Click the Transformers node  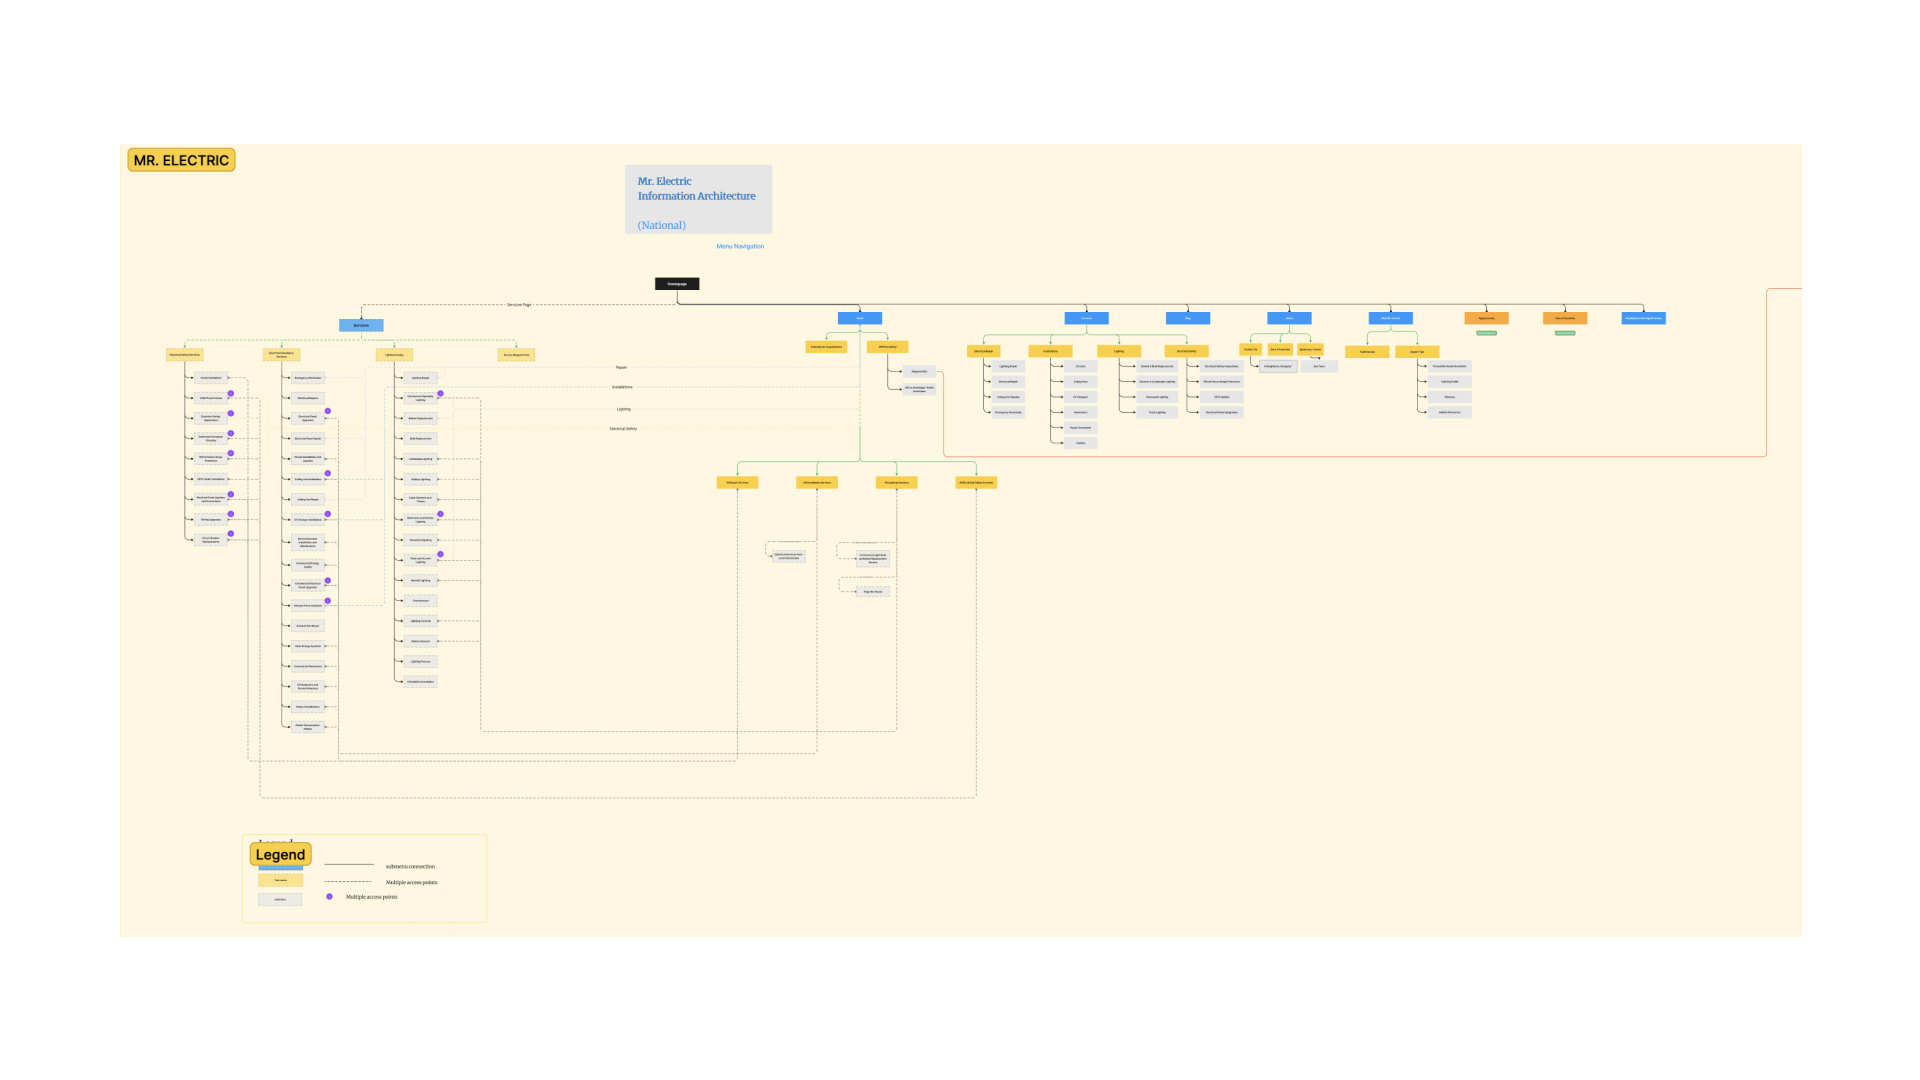point(420,601)
